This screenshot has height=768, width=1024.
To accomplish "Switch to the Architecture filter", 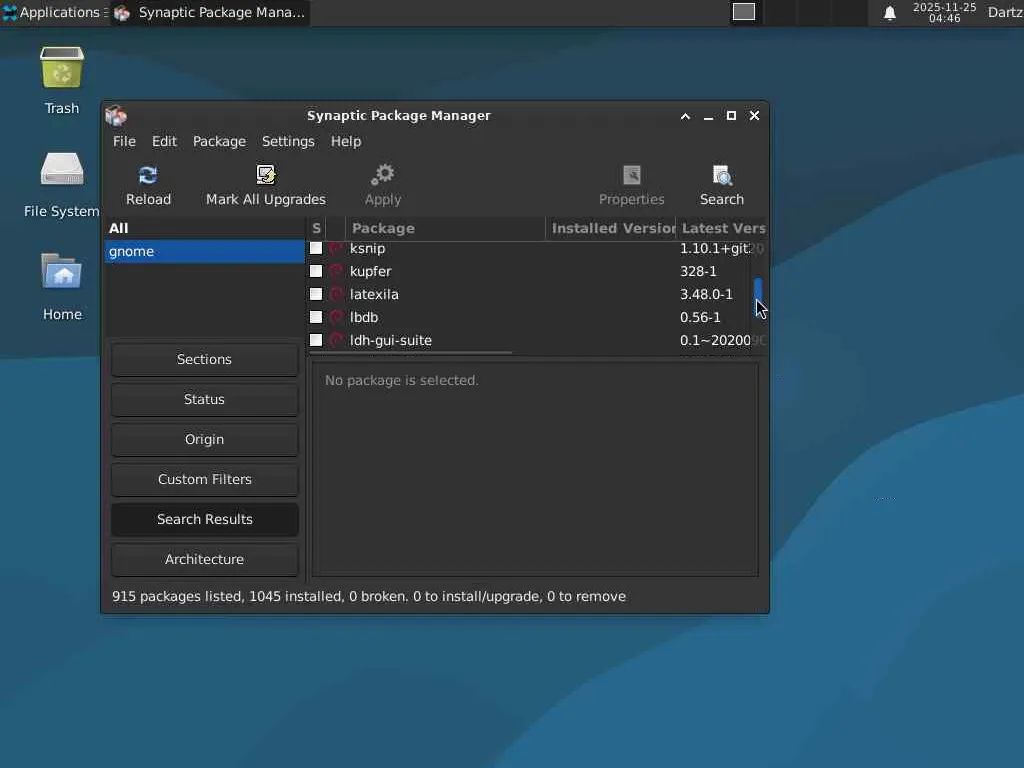I will click(204, 559).
